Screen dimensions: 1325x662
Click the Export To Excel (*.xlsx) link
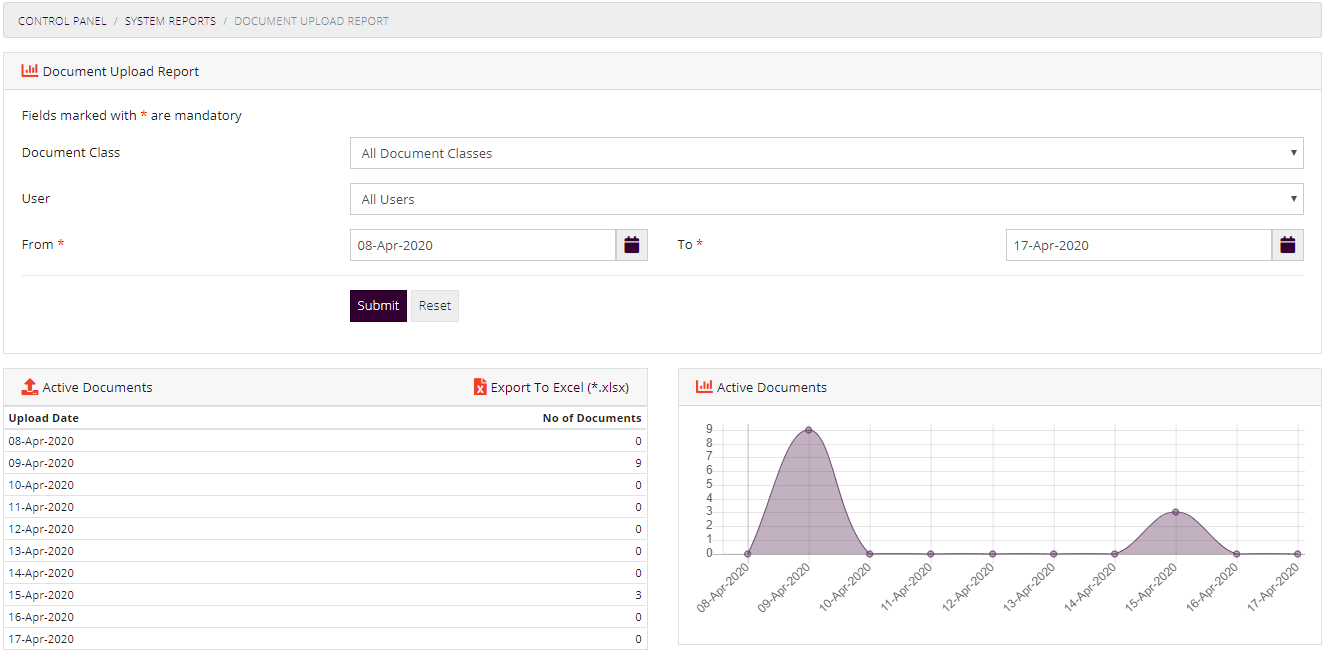point(557,386)
